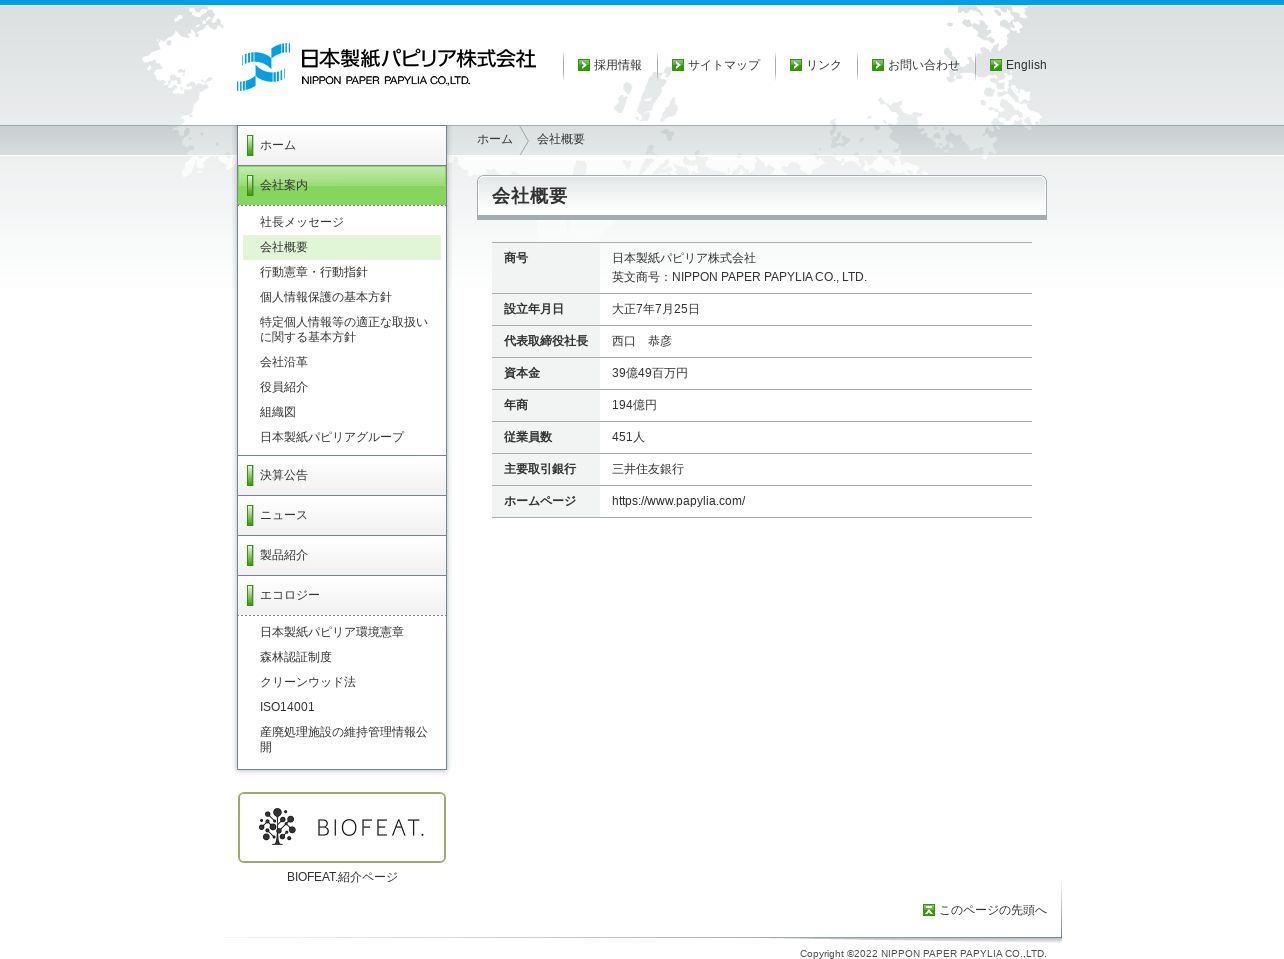Click green arrow icon beside English
The image size is (1284, 959).
coord(996,65)
